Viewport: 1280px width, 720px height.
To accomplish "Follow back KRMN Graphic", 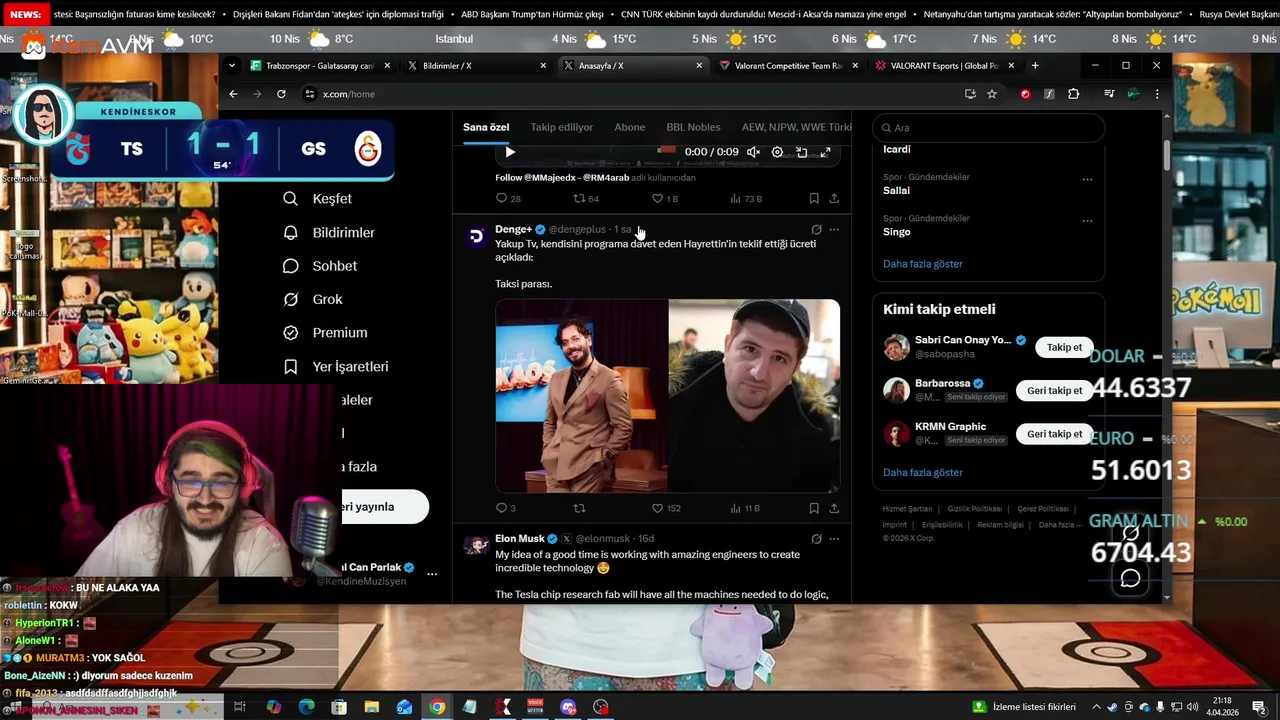I will [1054, 434].
